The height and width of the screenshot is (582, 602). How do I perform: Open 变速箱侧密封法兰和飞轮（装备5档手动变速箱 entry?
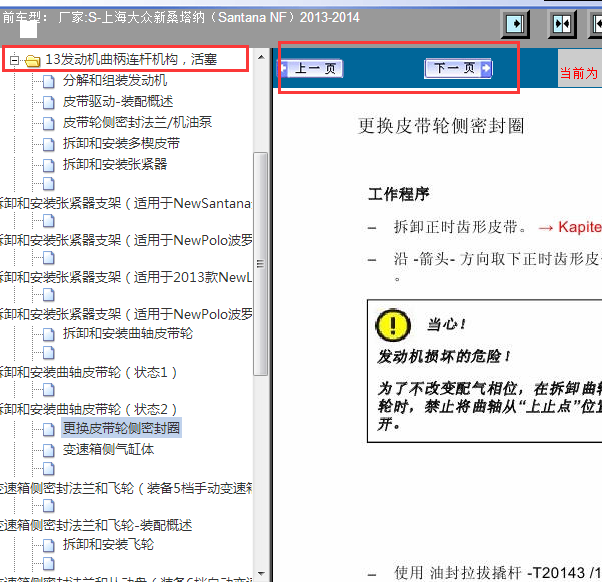click(x=126, y=488)
